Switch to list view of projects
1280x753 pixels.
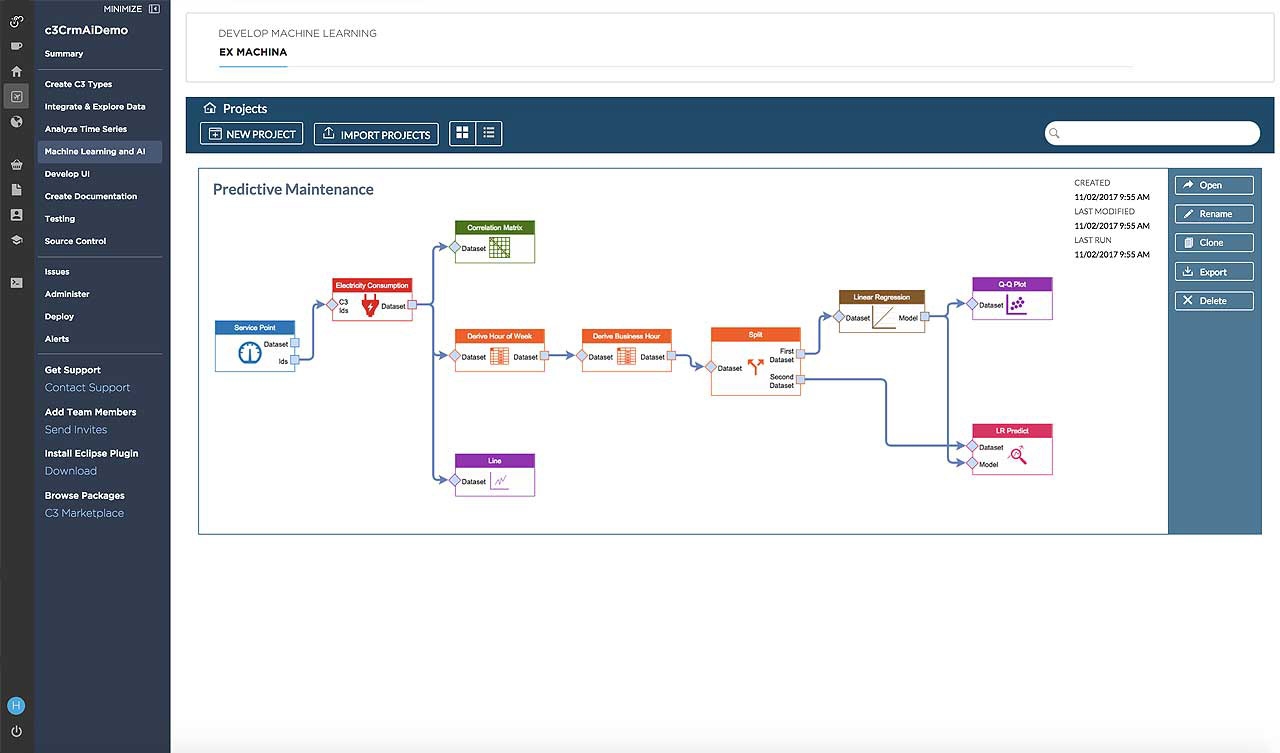tap(489, 133)
